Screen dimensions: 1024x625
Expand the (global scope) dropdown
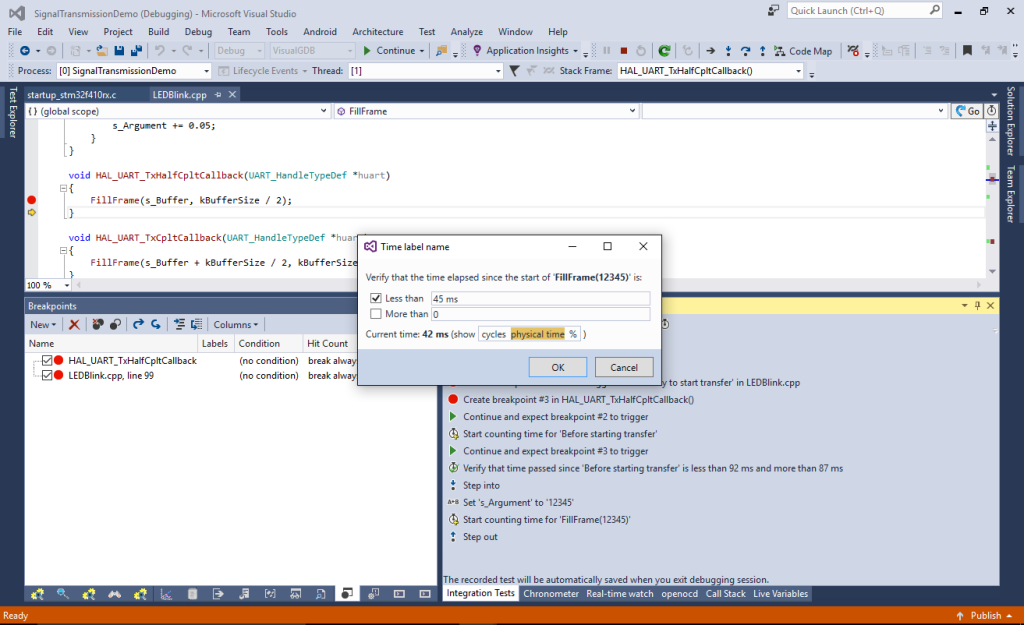click(x=322, y=111)
